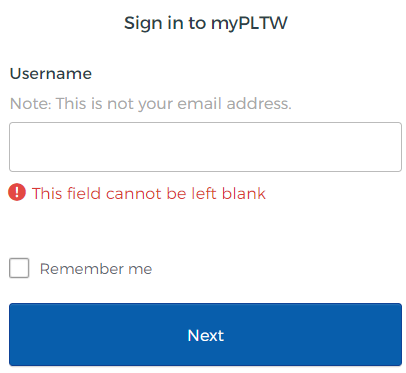Click the 'Sign in to myPLTW' heading
The width and height of the screenshot is (406, 373).
click(206, 23)
